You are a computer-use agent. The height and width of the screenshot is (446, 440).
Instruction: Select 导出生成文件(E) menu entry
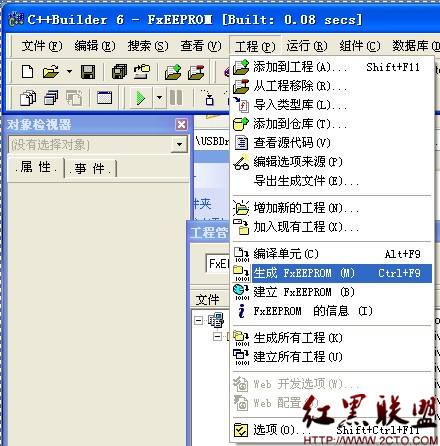coord(332,181)
